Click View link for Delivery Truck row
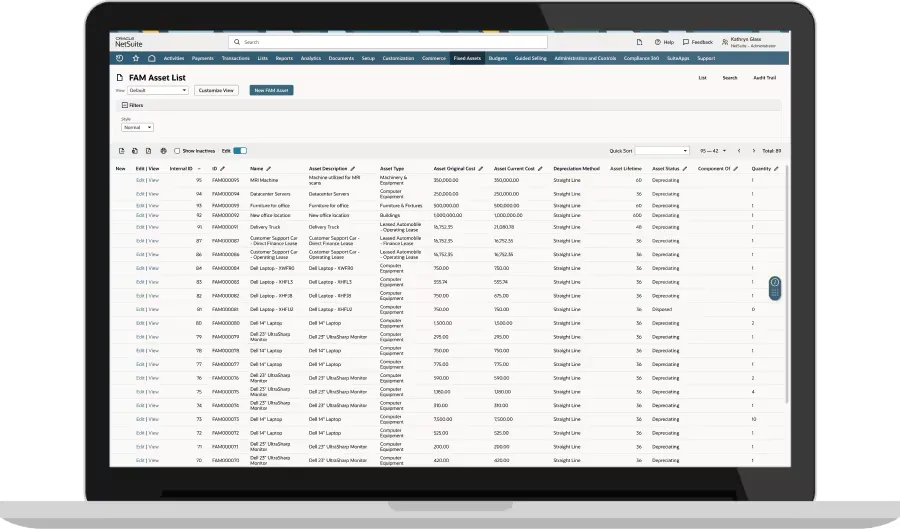Image resolution: width=900 pixels, height=529 pixels. click(154, 227)
